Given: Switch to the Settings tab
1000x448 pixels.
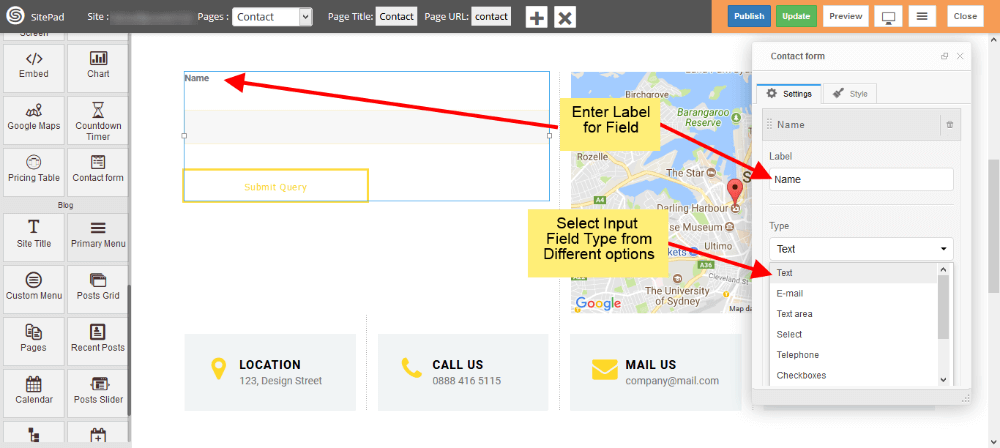Looking at the screenshot, I should [x=790, y=94].
